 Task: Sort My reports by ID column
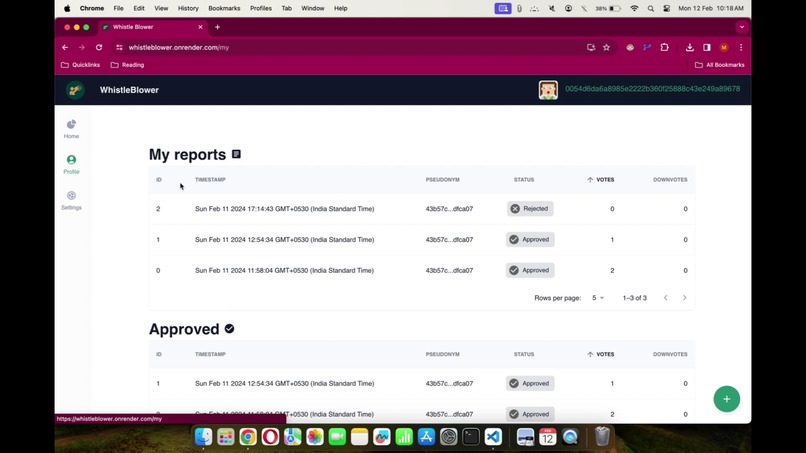(159, 180)
